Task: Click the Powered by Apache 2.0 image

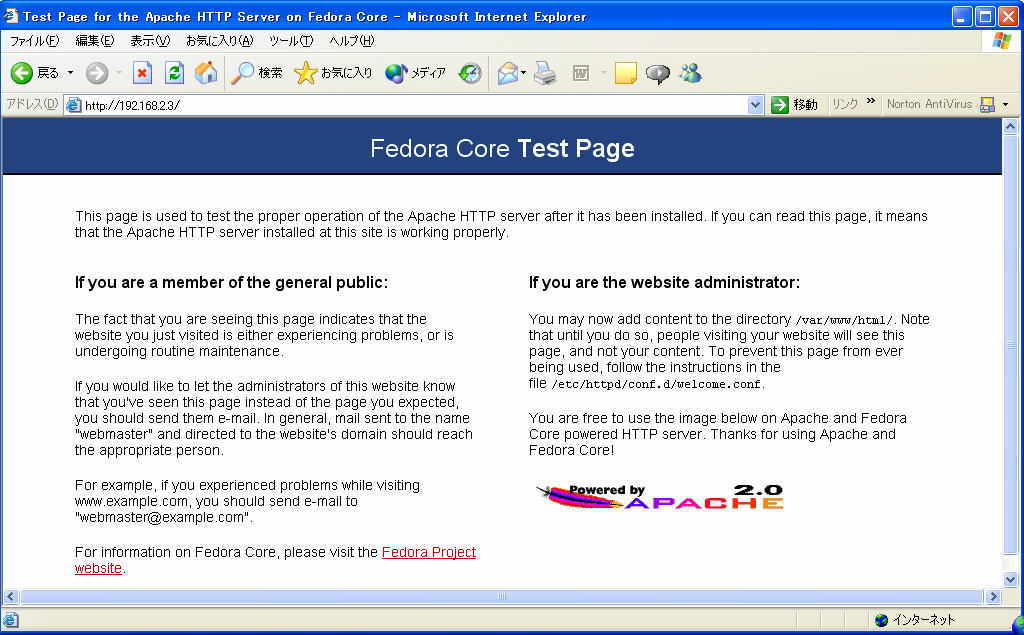Action: pyautogui.click(x=659, y=497)
